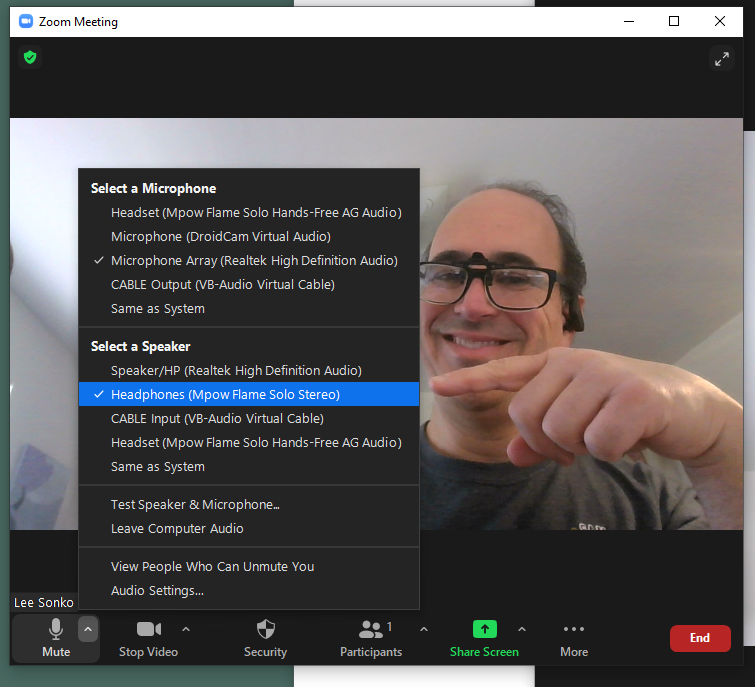Viewport: 755px width, 687px height.
Task: Minimize the Zoom Meeting window
Action: tap(629, 21)
